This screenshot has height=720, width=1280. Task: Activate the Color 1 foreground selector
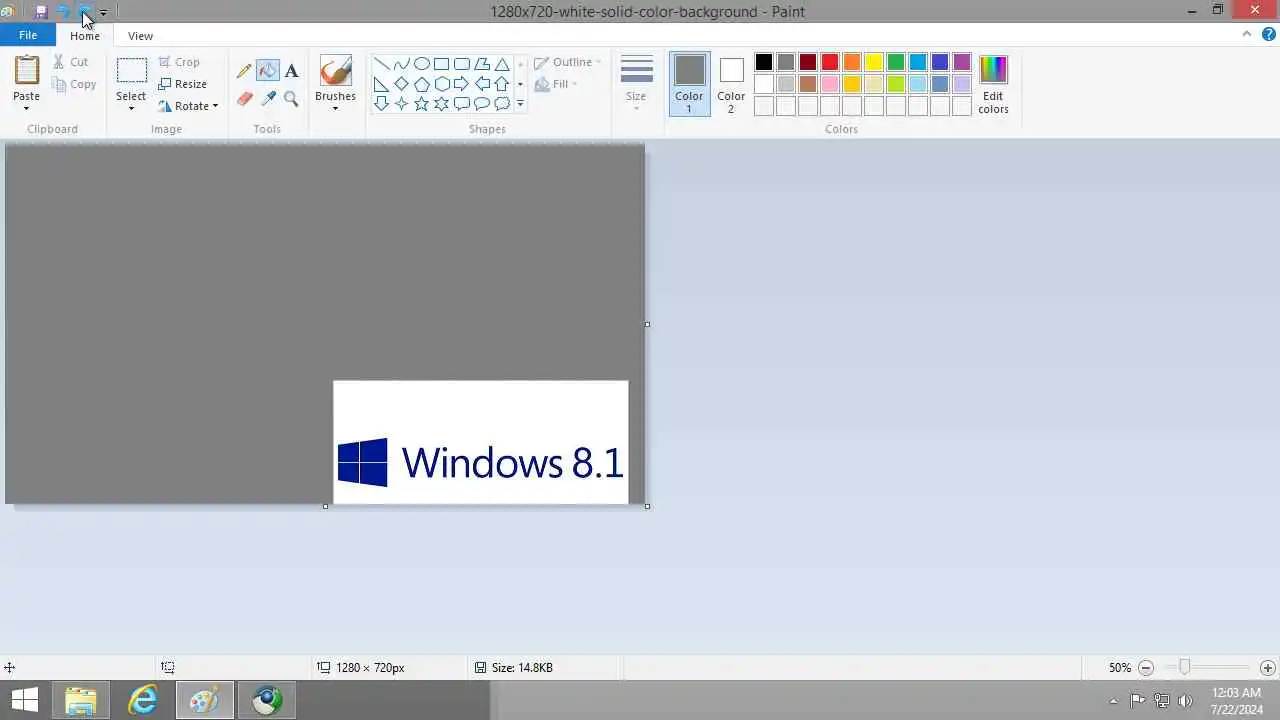point(689,84)
